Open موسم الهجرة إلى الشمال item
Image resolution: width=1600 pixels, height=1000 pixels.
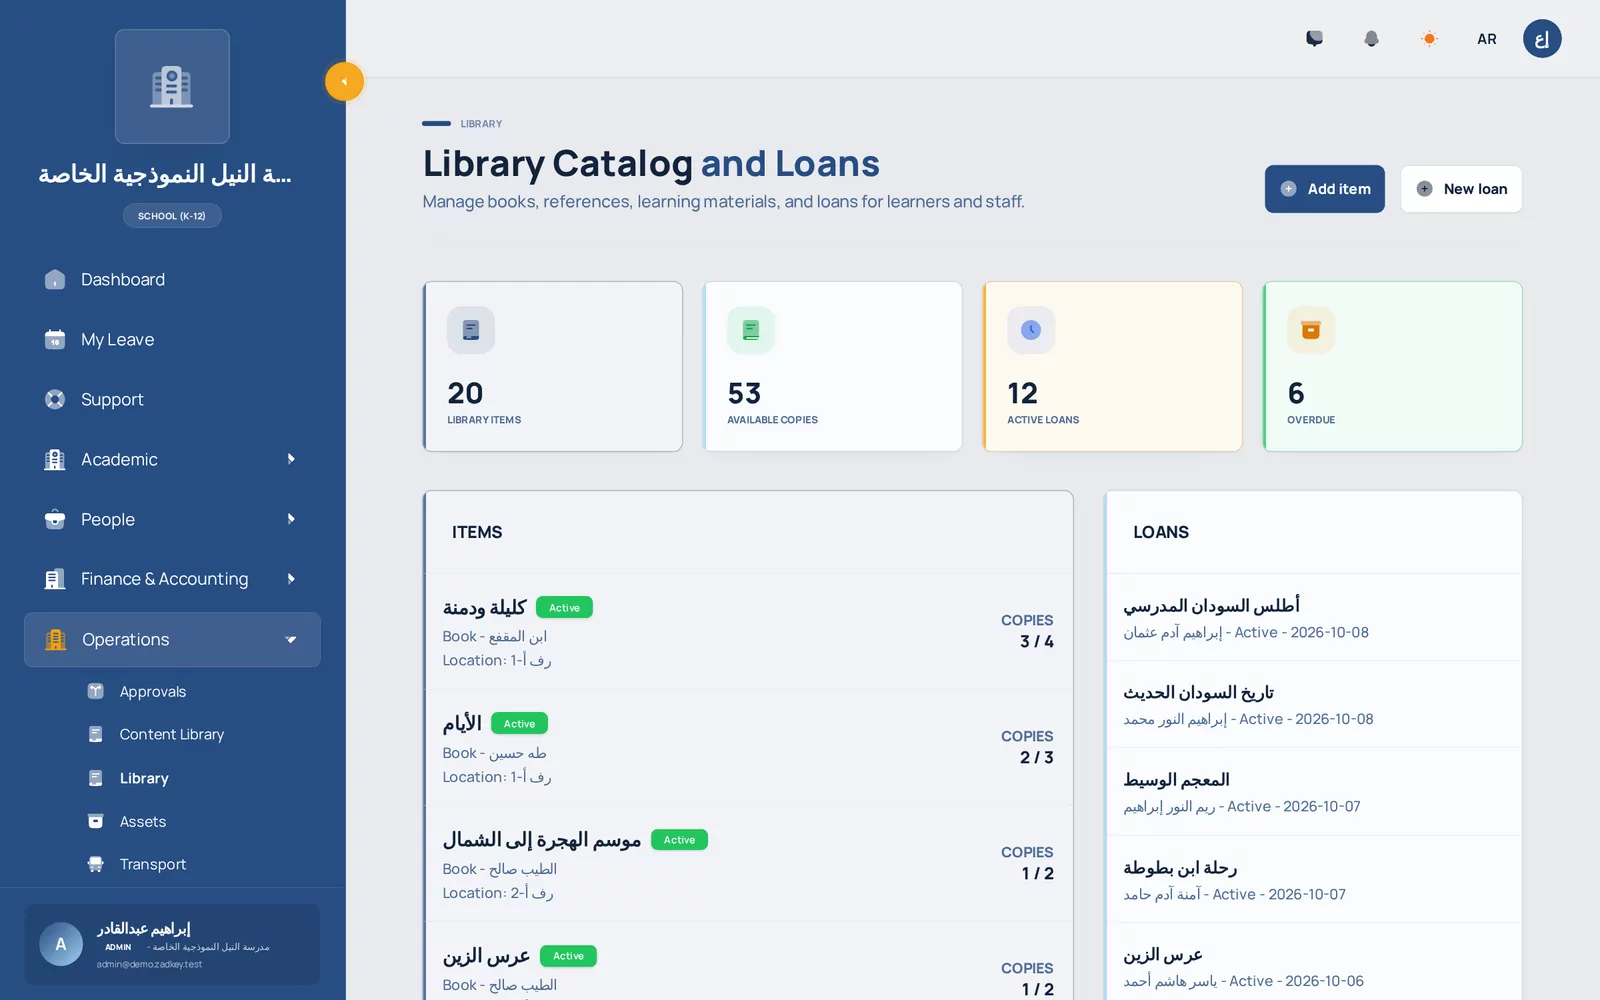coord(748,864)
